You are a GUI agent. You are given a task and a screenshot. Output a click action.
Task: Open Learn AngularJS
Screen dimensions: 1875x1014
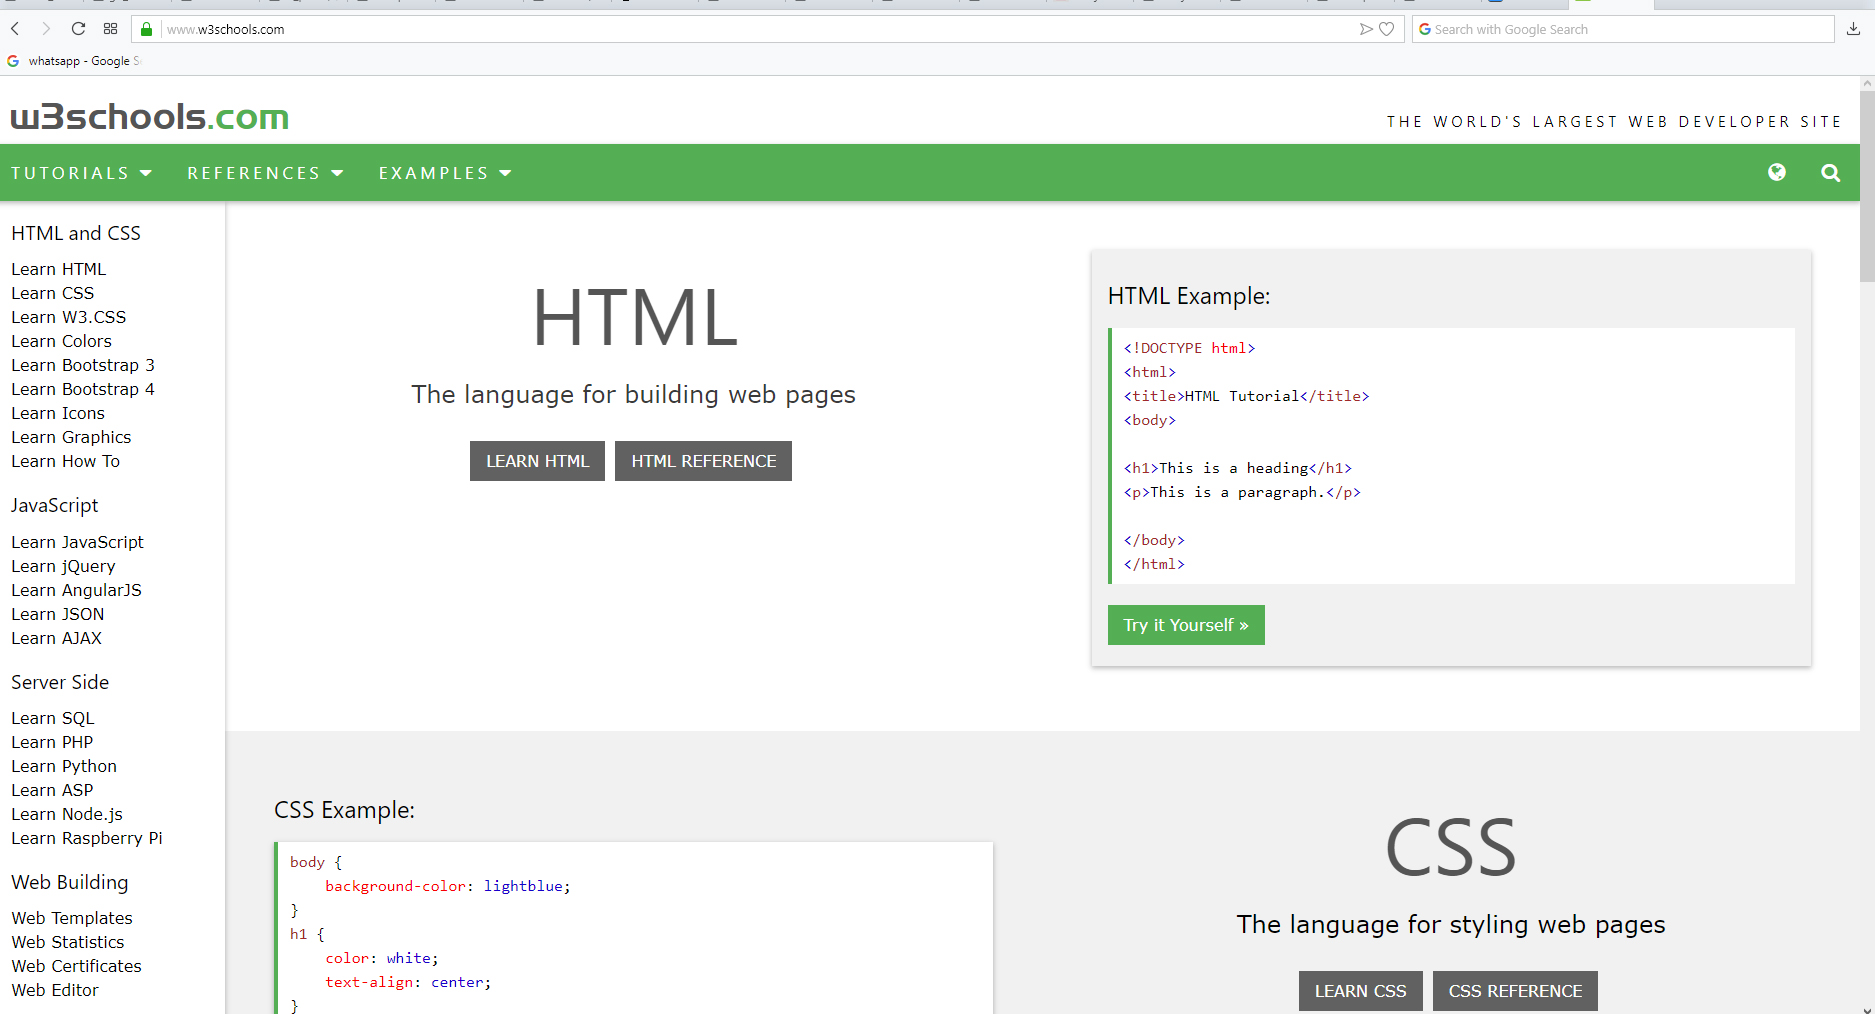click(77, 590)
